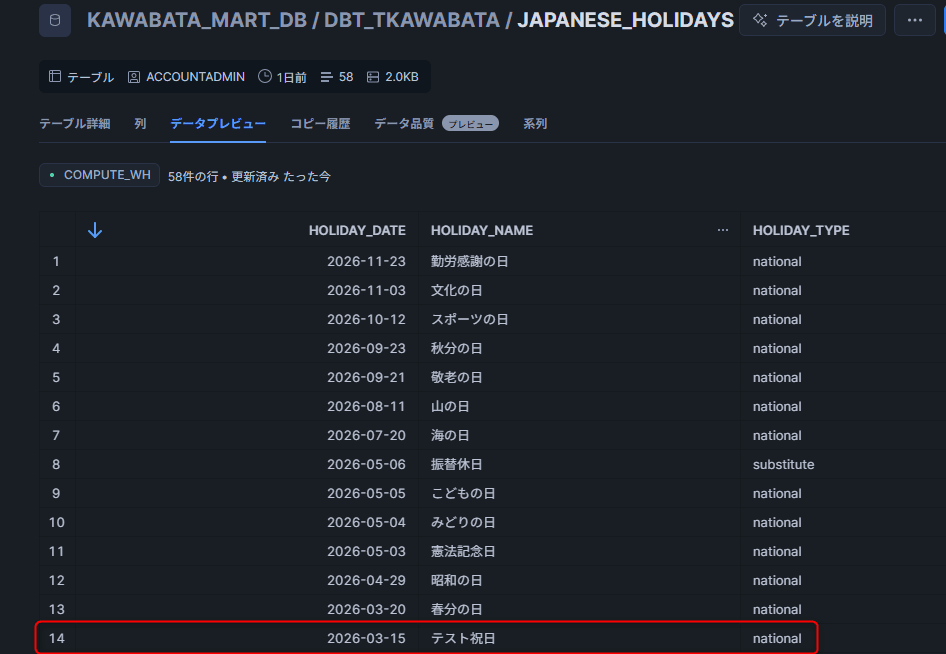This screenshot has height=654, width=946.
Task: Open the three-dots more options menu
Action: [x=915, y=21]
